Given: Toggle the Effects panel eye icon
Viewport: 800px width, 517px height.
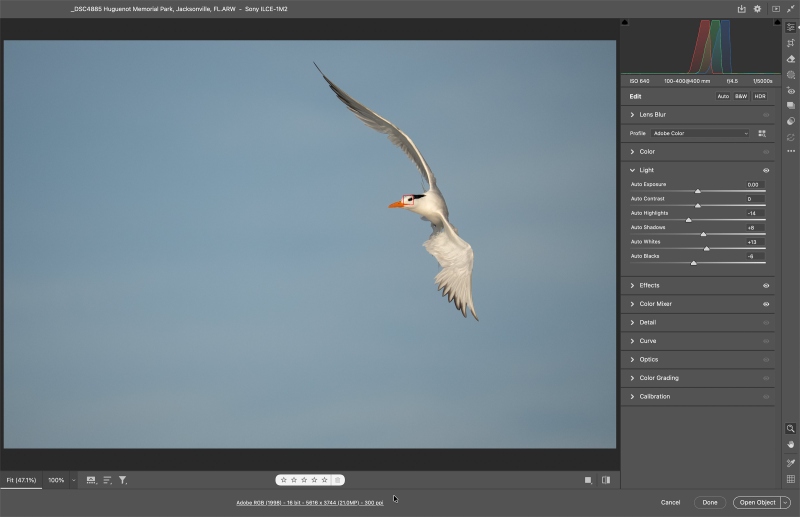Looking at the screenshot, I should click(x=766, y=286).
